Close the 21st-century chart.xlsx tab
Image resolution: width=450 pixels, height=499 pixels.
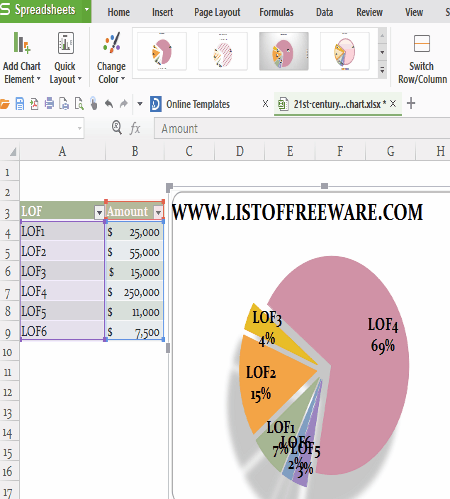[393, 103]
